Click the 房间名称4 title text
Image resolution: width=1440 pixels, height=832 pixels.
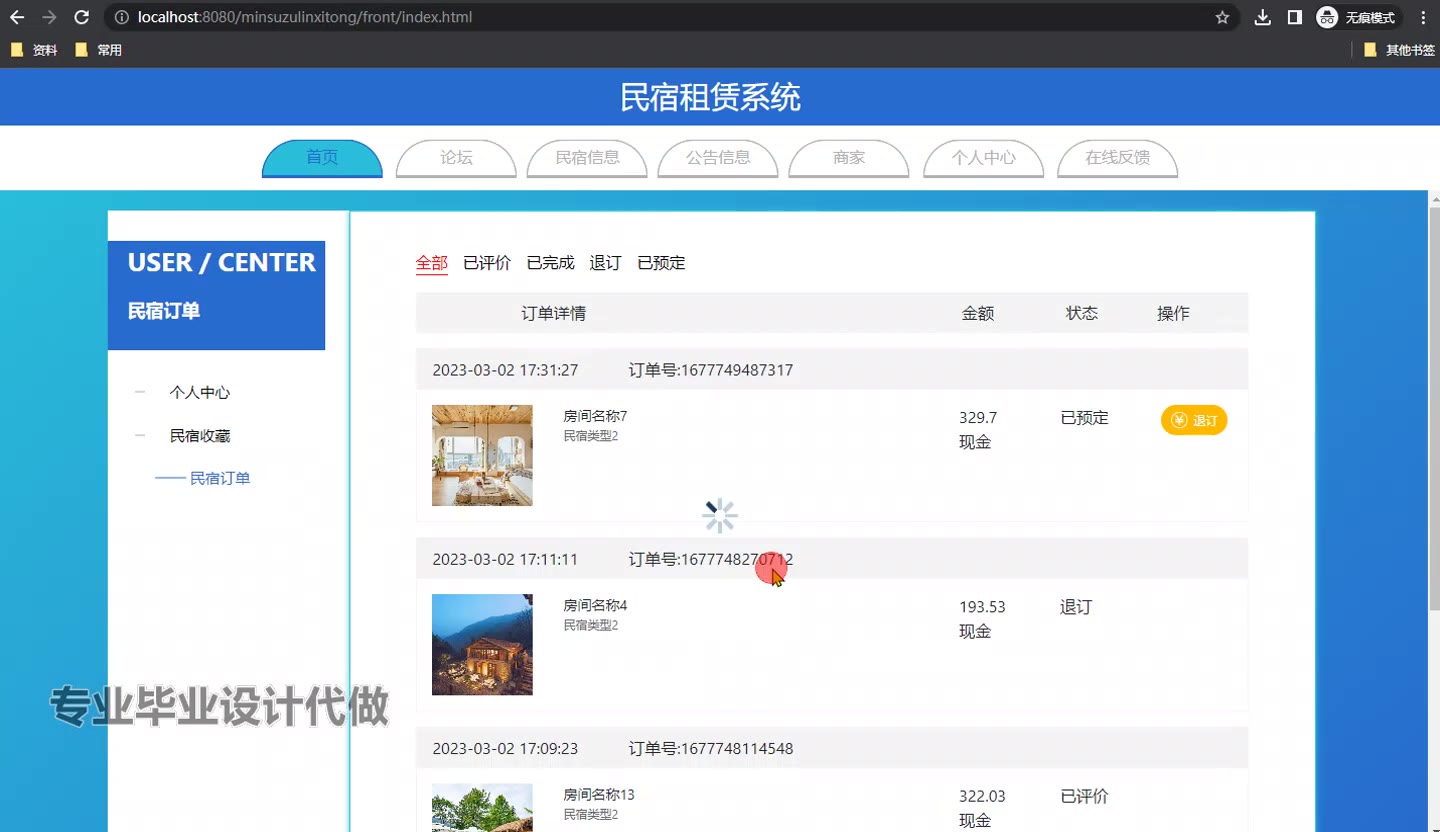tap(595, 605)
